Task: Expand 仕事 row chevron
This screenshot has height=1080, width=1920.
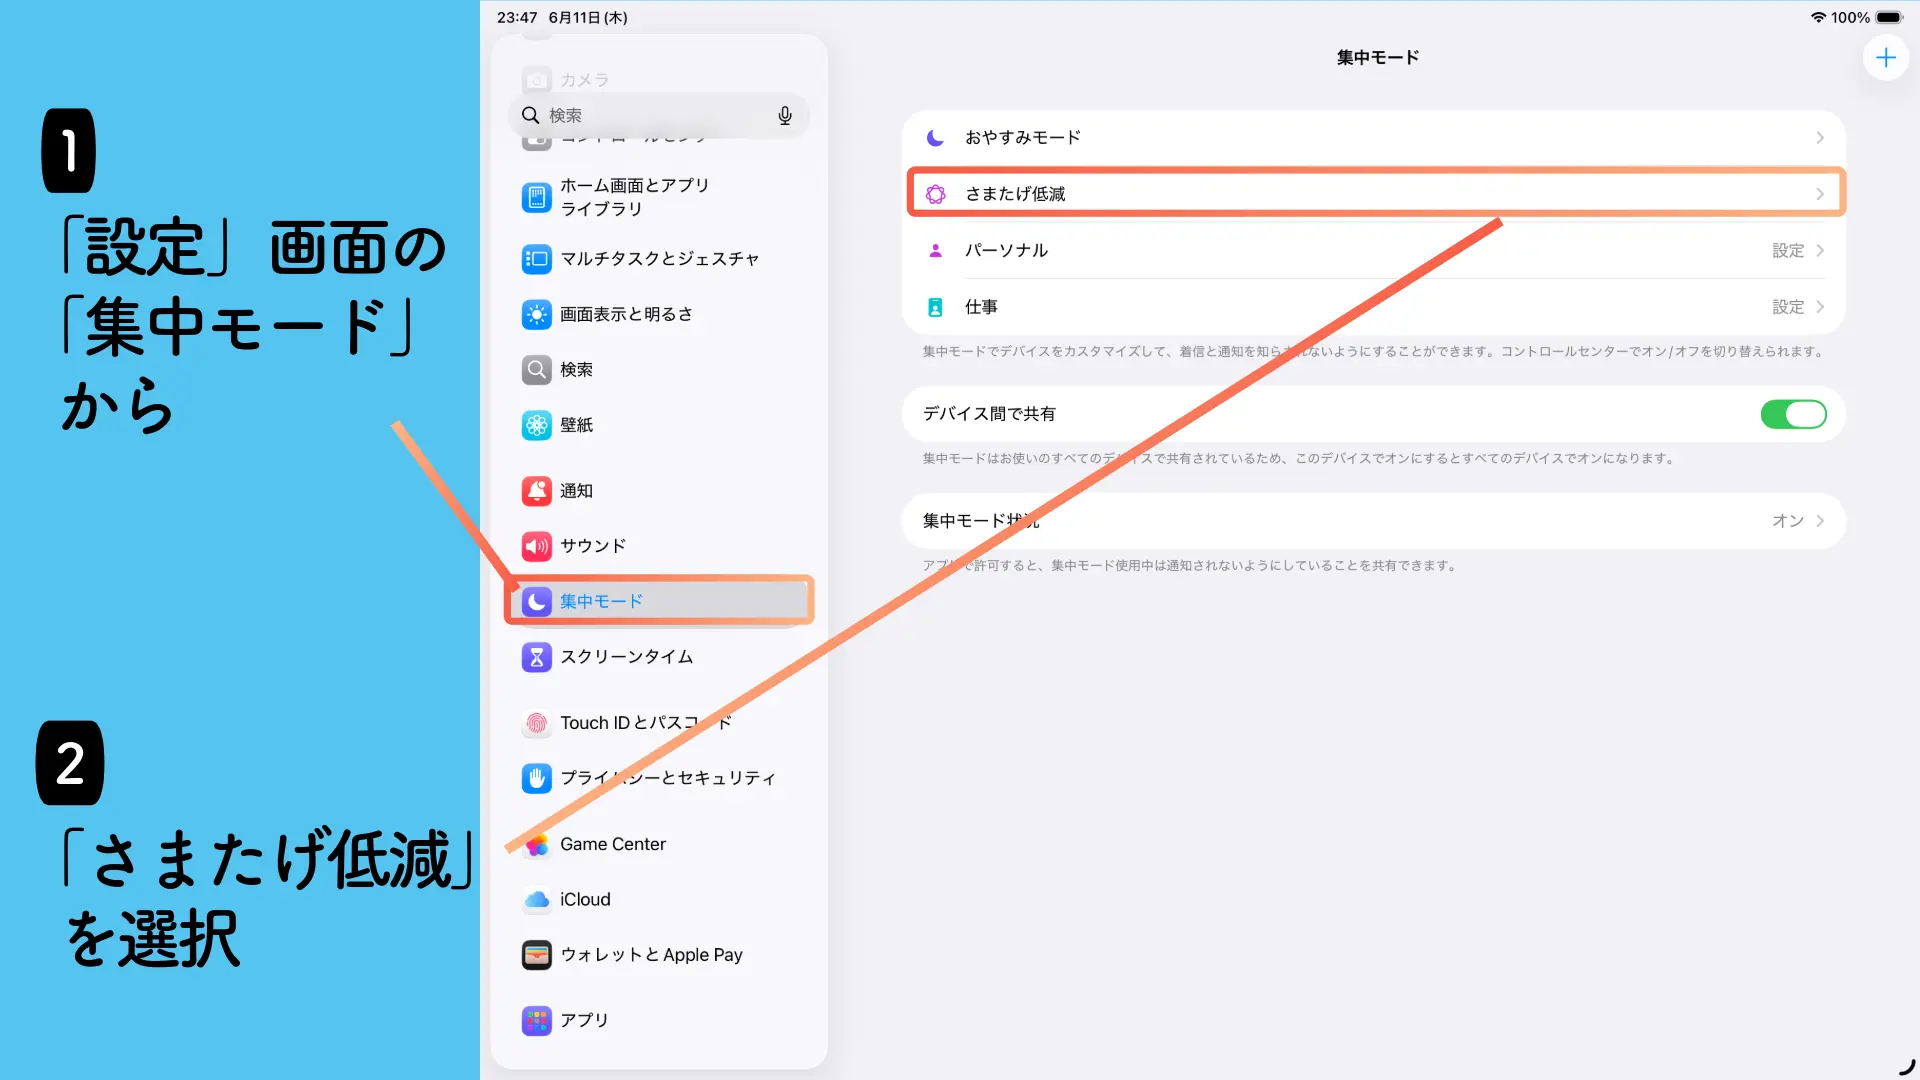Action: point(1820,307)
